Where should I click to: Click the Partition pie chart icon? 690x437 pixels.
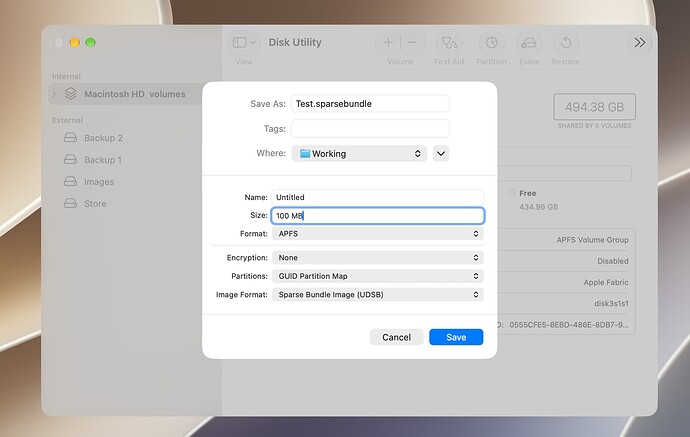coord(492,43)
